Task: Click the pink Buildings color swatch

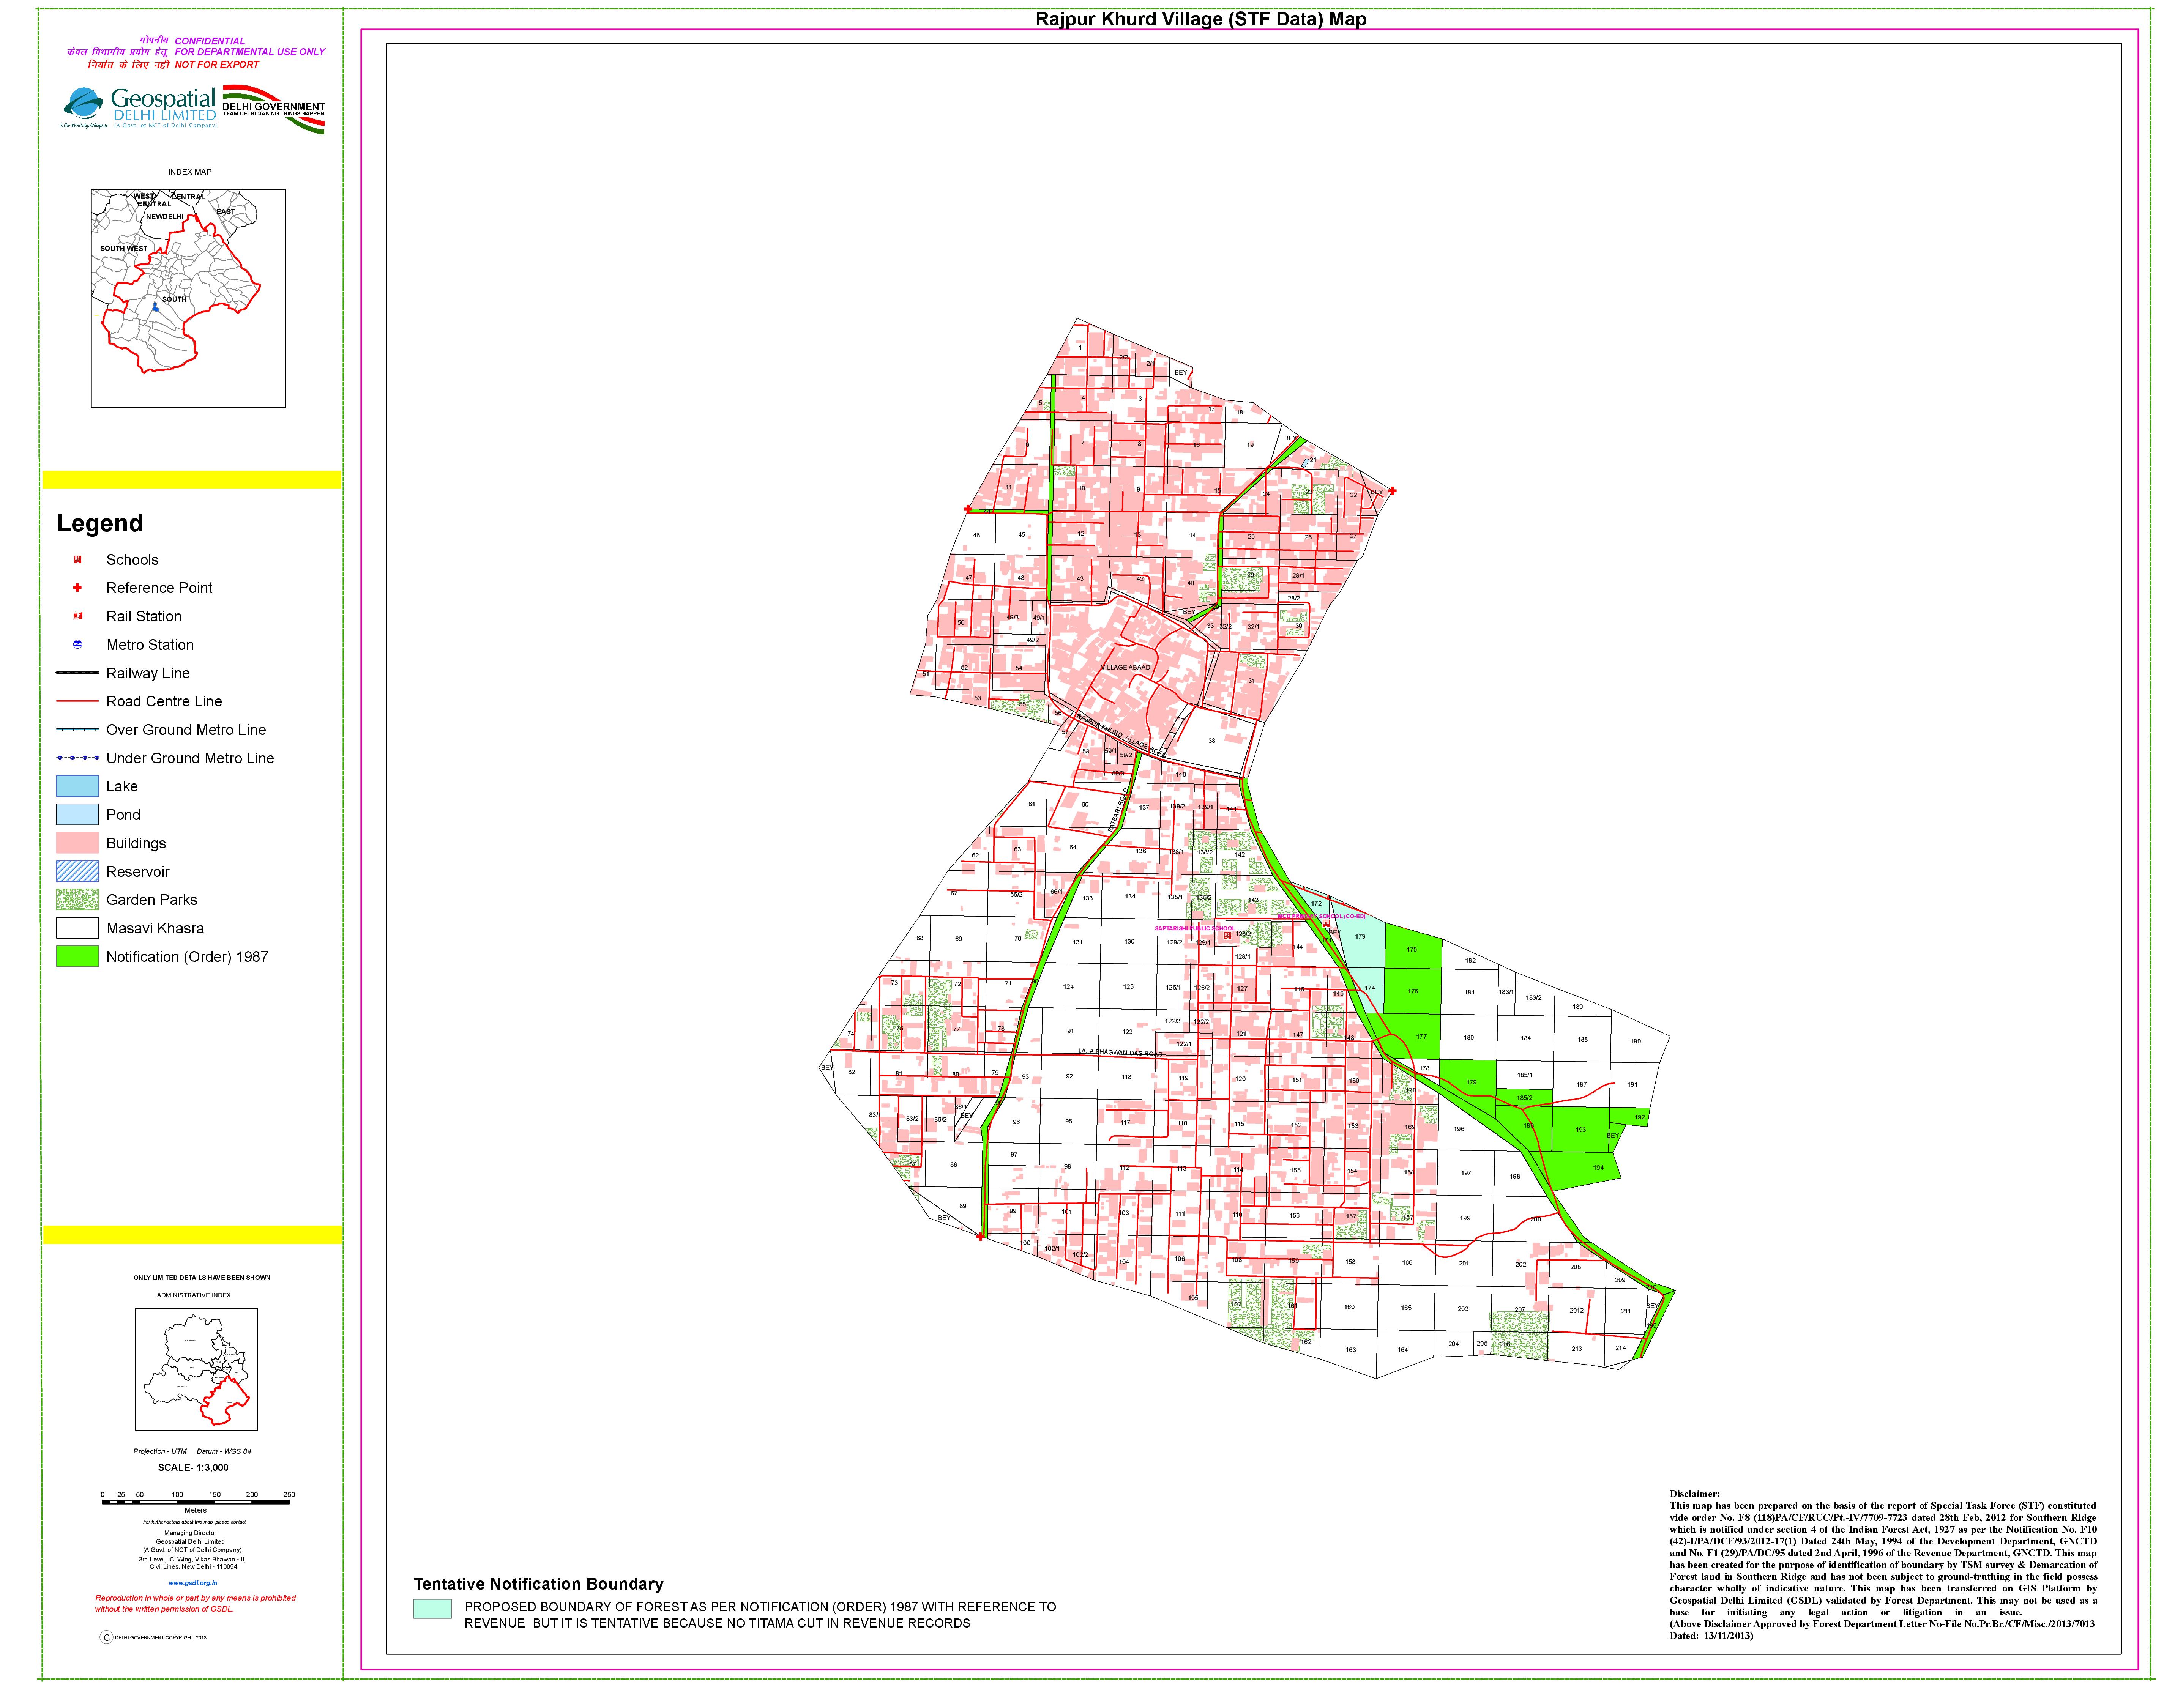Action: tap(77, 843)
